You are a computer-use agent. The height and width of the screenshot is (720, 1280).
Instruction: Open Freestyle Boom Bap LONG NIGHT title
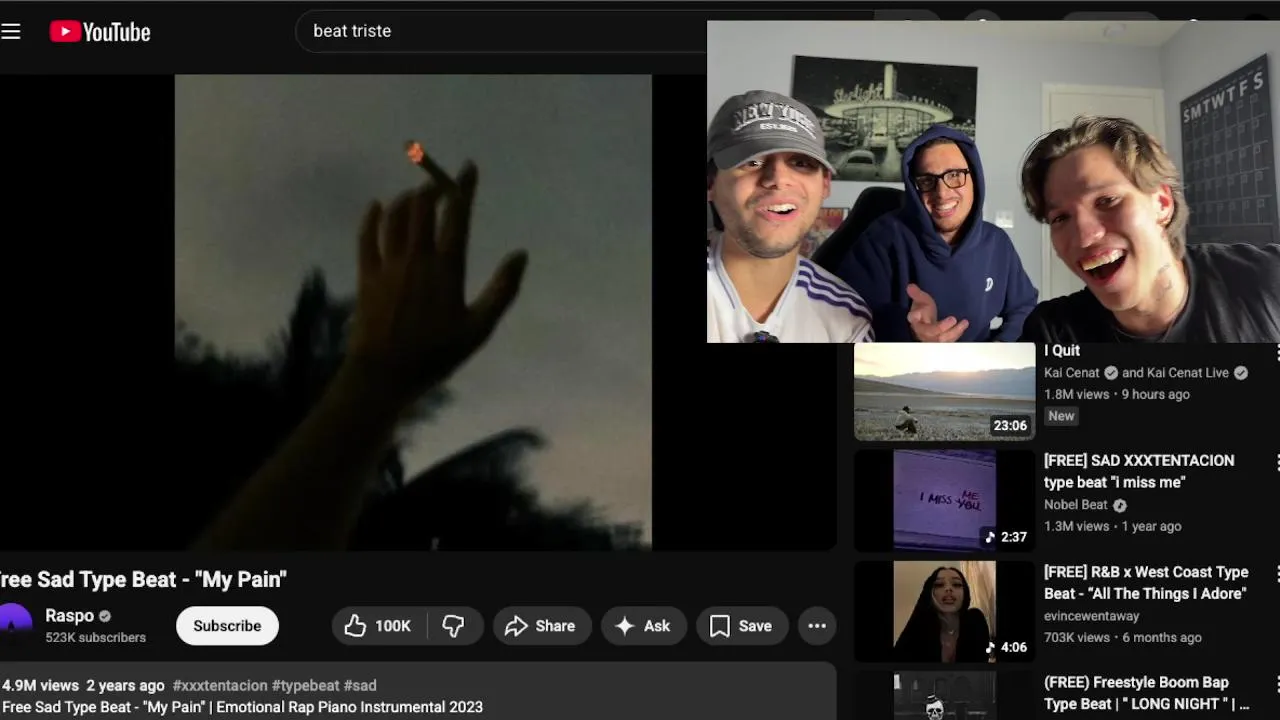pos(1146,693)
